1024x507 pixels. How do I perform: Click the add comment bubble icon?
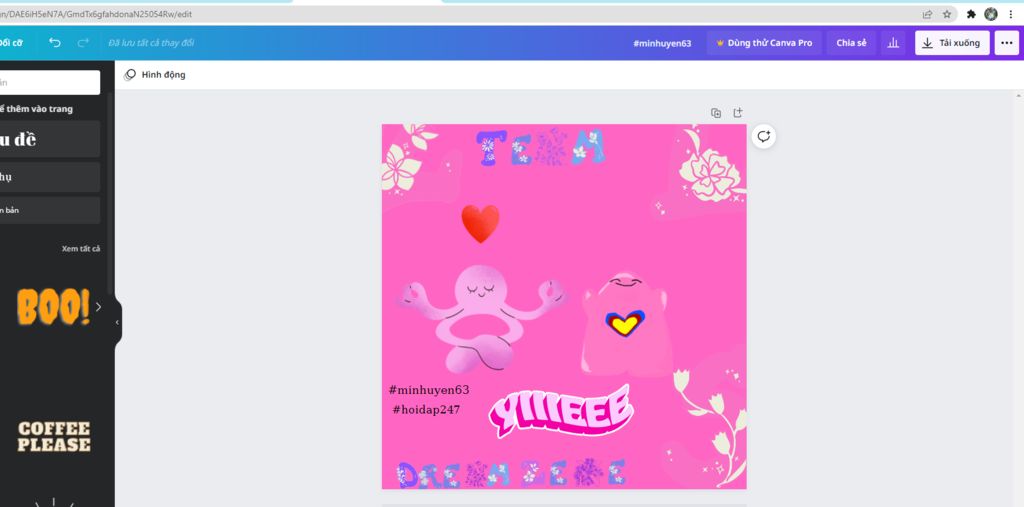[x=763, y=137]
